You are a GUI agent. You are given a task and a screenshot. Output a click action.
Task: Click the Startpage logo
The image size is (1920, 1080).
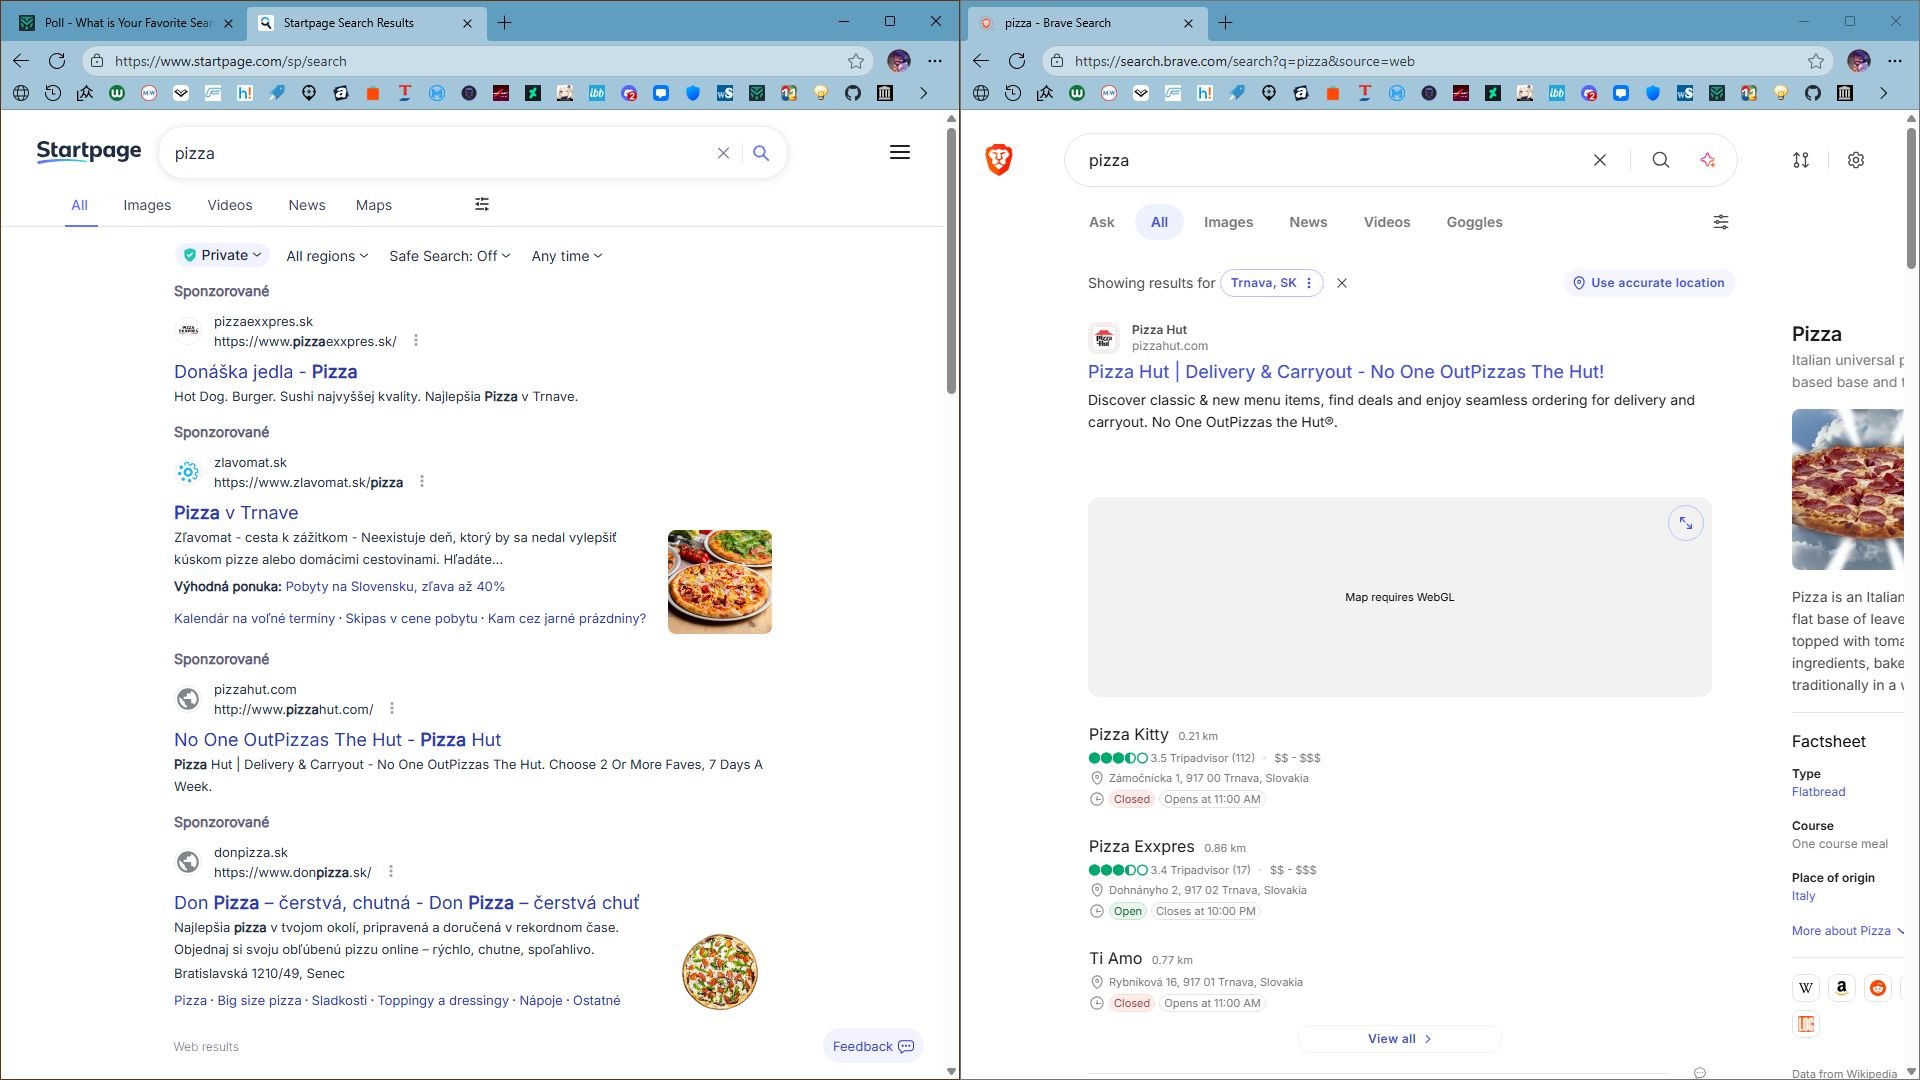pyautogui.click(x=89, y=152)
